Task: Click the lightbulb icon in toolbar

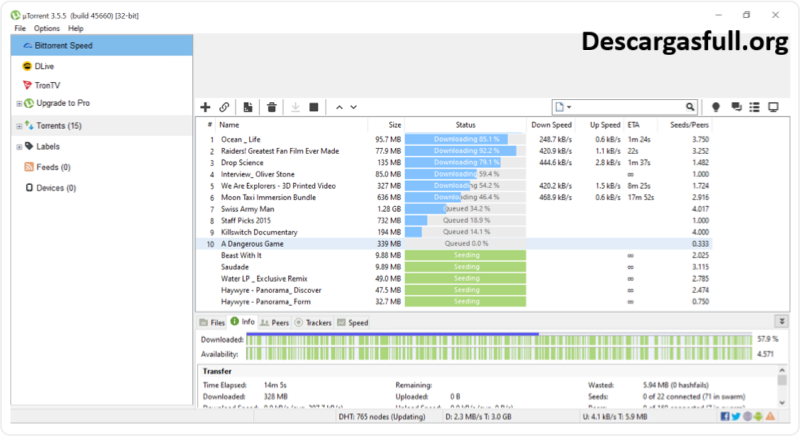Action: click(715, 106)
